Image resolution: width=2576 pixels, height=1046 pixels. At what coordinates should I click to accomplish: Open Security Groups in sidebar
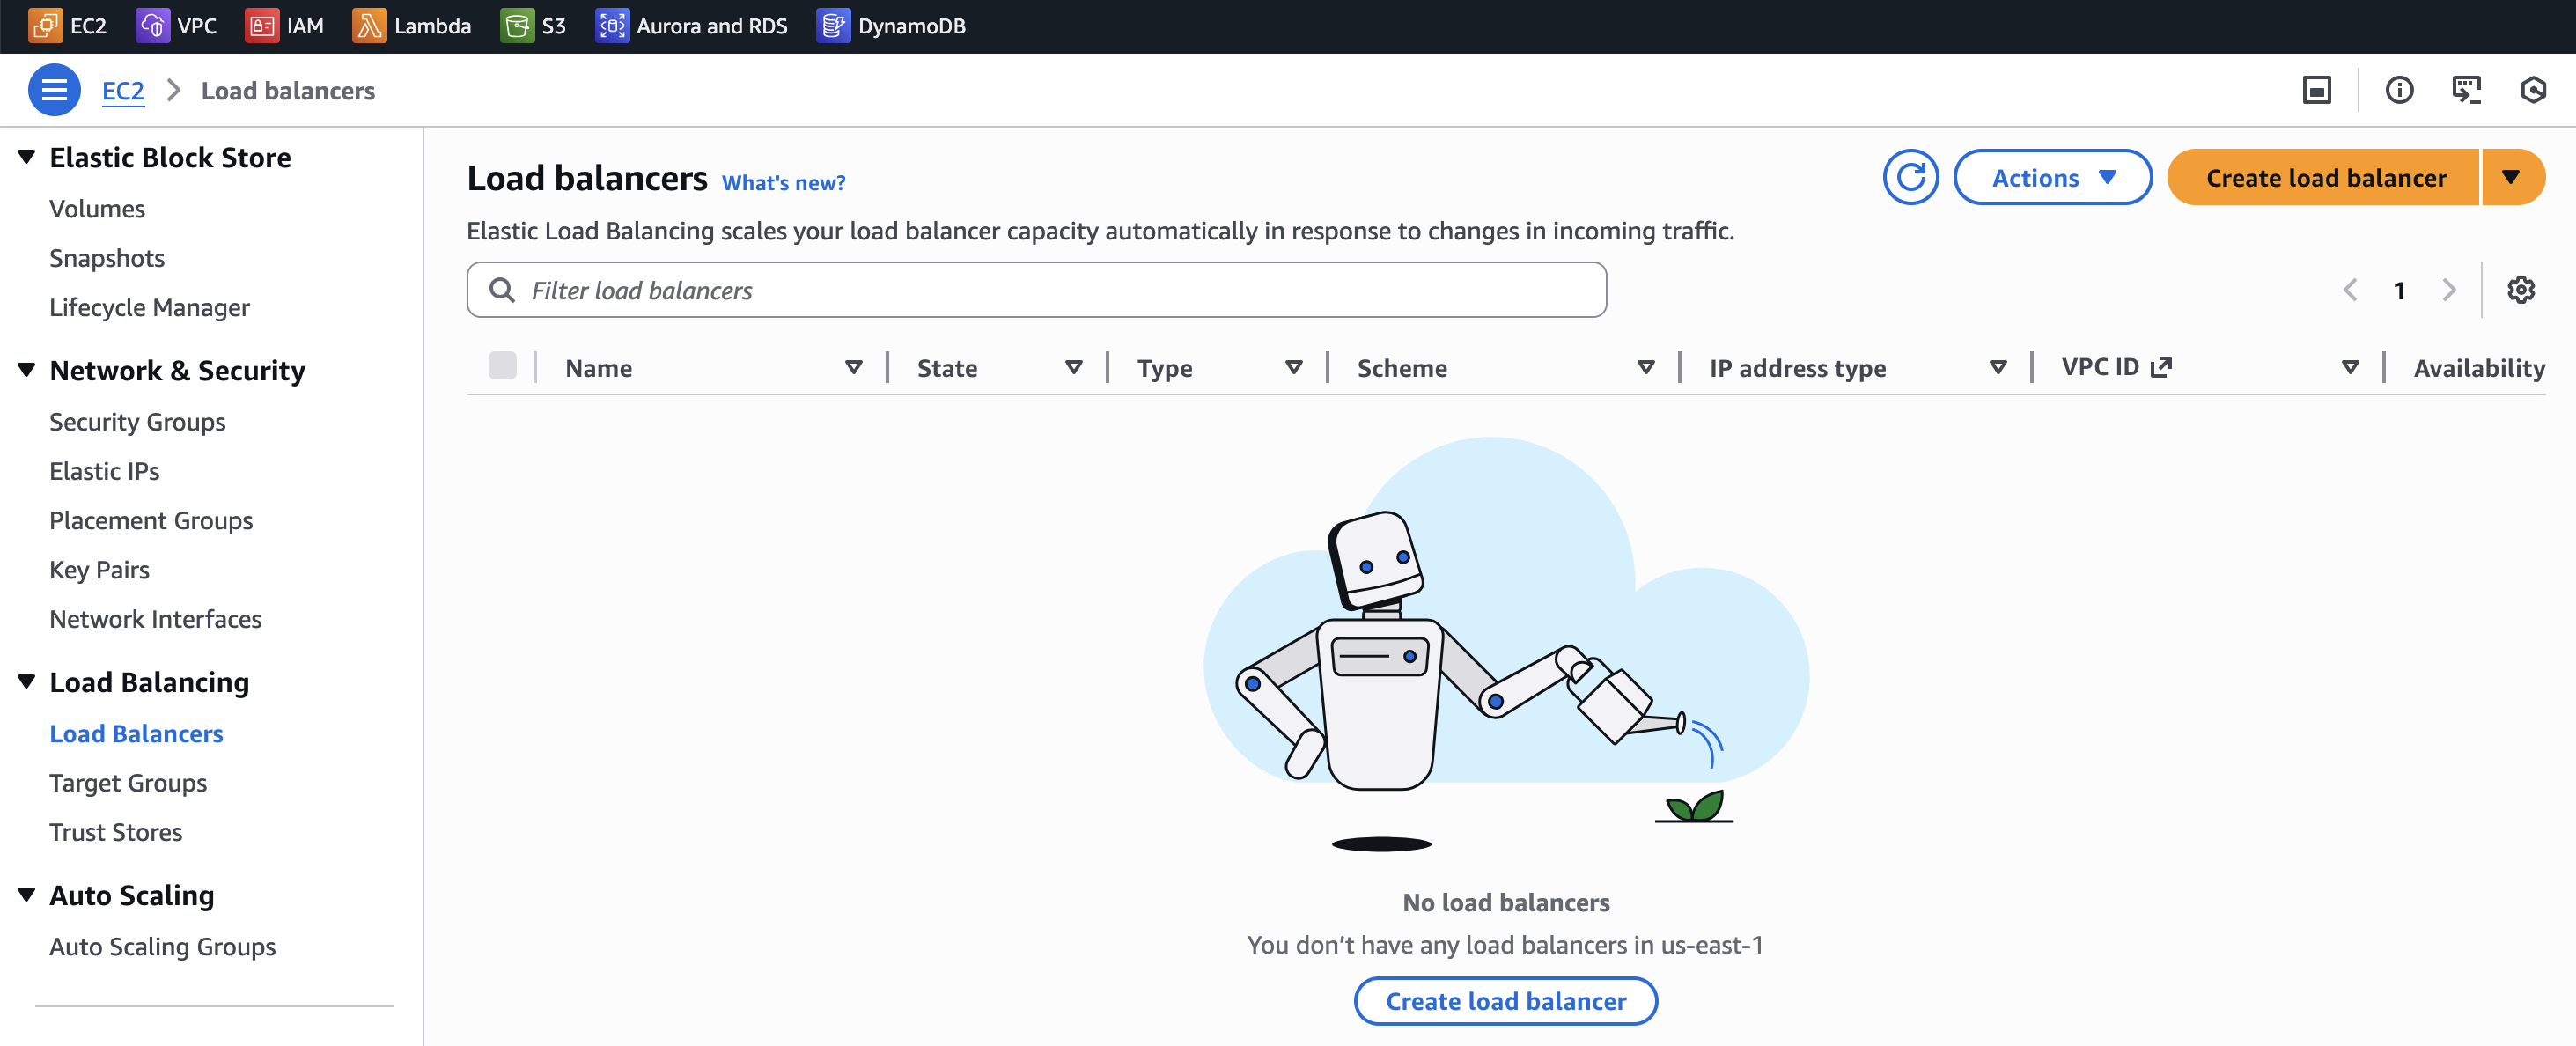[137, 422]
